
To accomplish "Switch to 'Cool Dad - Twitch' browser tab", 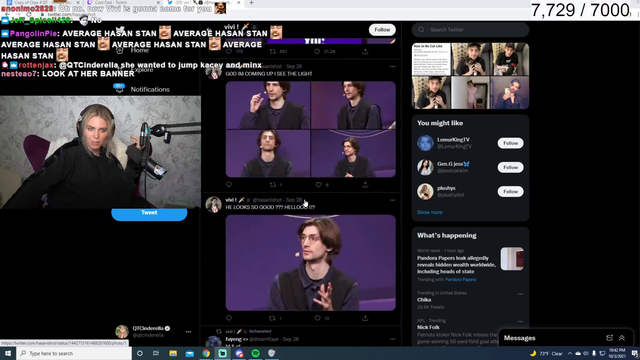I will point(122,2).
